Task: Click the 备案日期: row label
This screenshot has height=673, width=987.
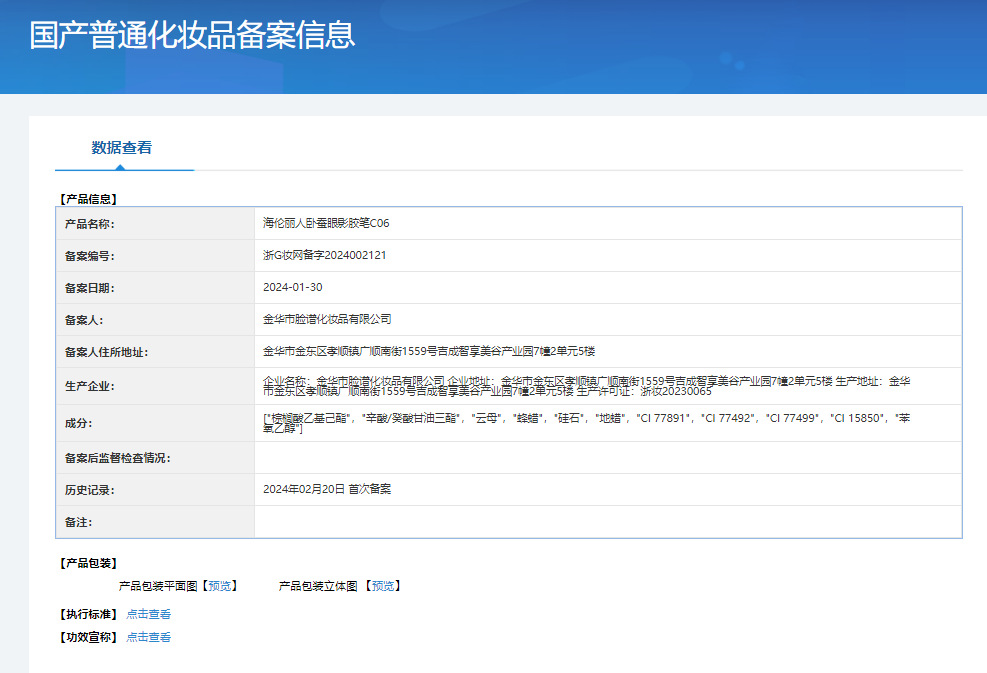Action: point(89,288)
